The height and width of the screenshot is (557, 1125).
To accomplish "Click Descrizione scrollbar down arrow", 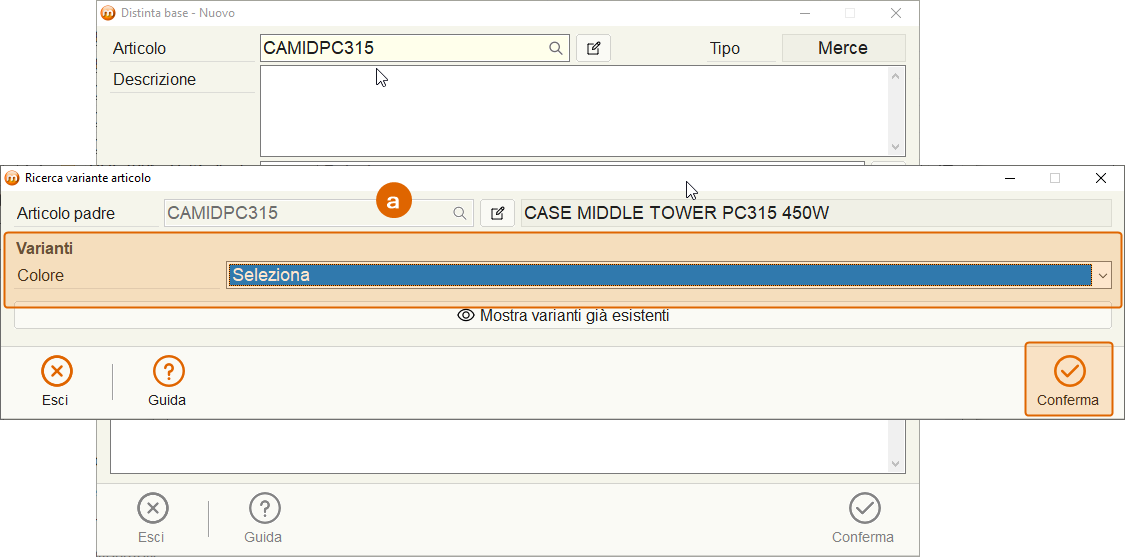I will point(895,146).
